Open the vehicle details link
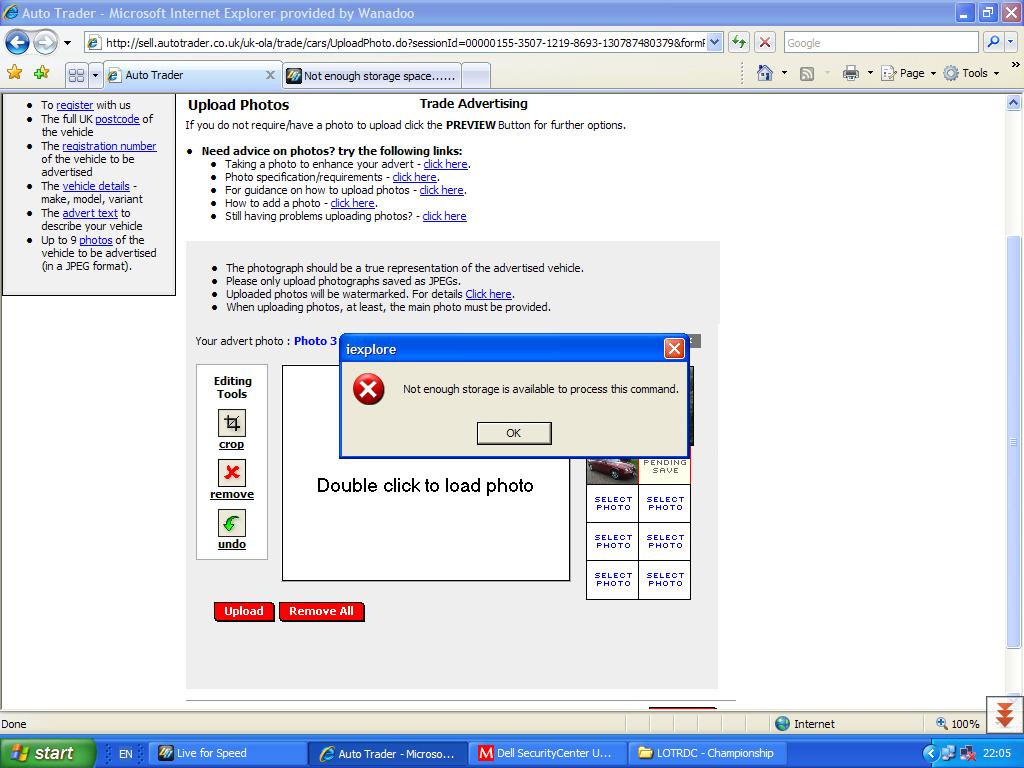Image resolution: width=1024 pixels, height=768 pixels. [96, 186]
